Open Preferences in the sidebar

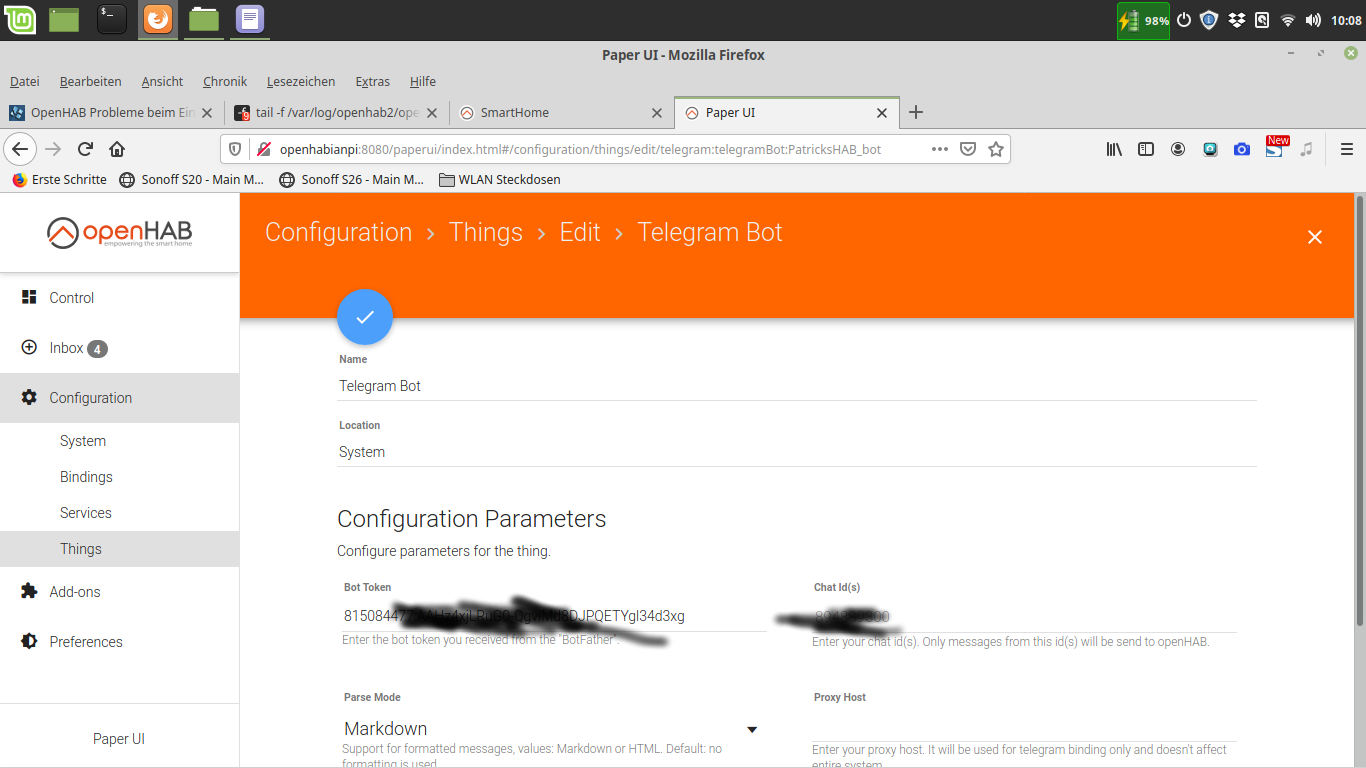pos(119,642)
